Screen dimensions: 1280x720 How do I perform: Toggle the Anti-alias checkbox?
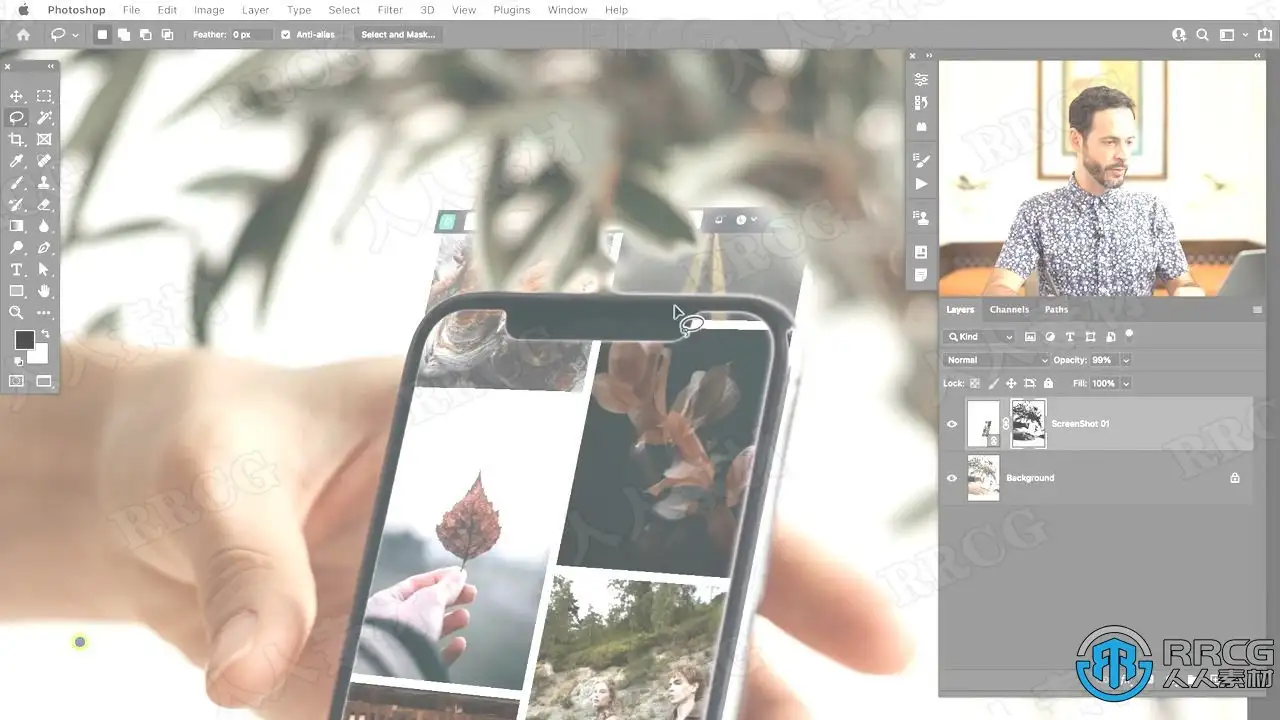[x=286, y=34]
